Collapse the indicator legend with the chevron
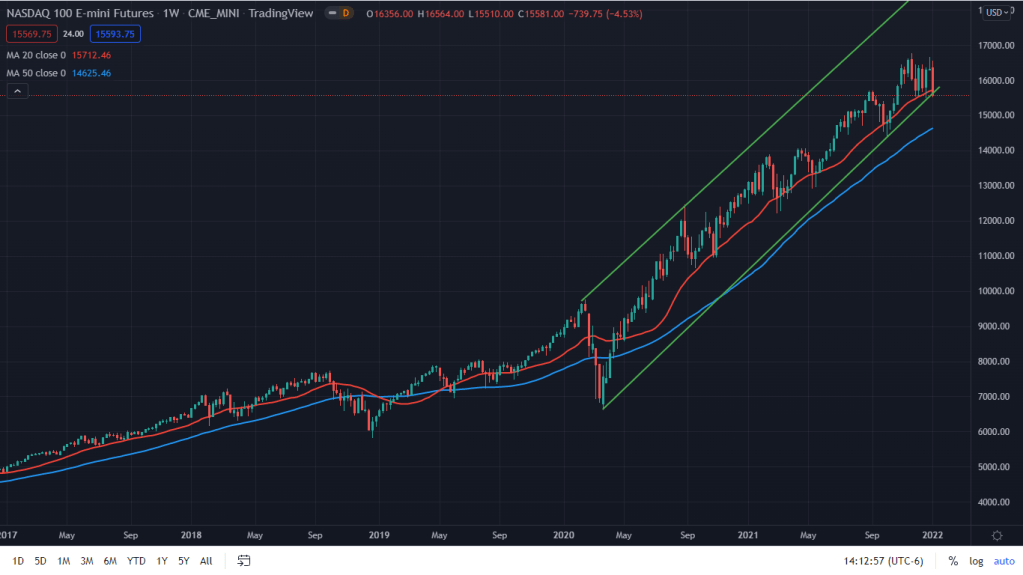The height and width of the screenshot is (575, 1023). point(16,91)
